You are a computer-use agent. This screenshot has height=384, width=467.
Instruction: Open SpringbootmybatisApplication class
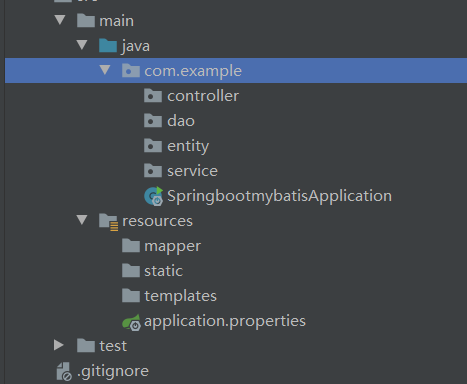(279, 196)
